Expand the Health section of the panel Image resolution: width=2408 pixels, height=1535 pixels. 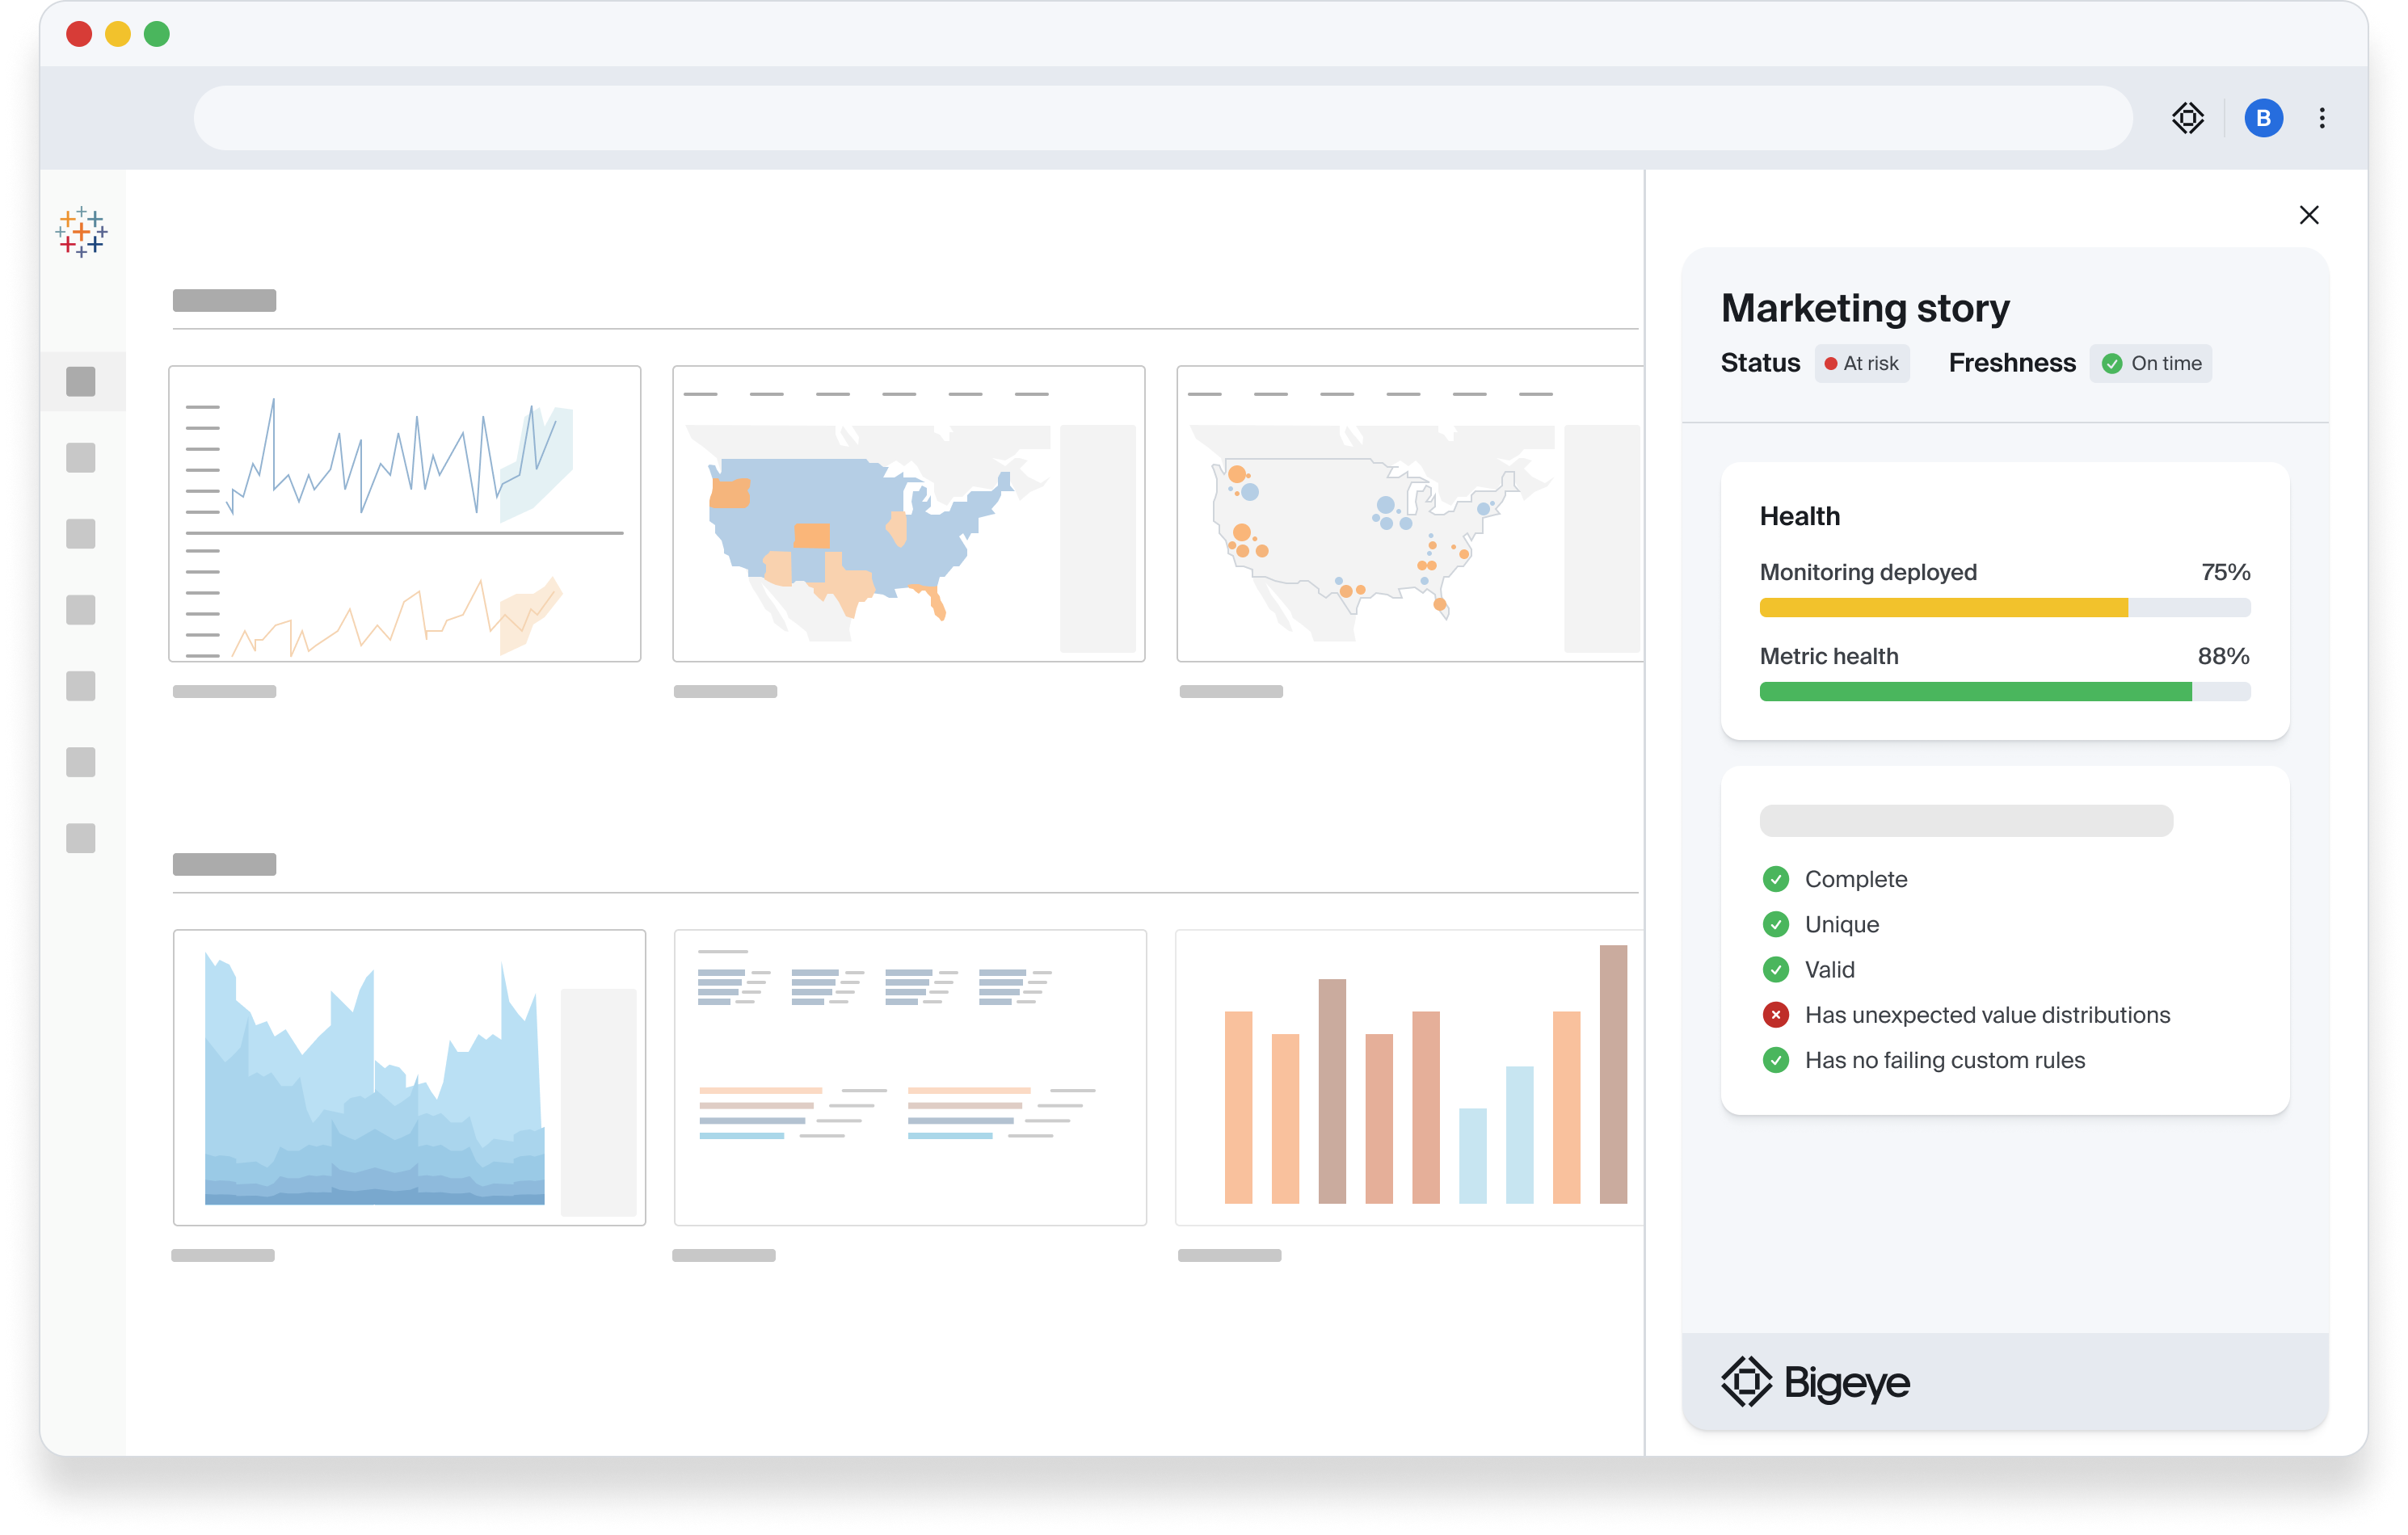tap(1800, 515)
